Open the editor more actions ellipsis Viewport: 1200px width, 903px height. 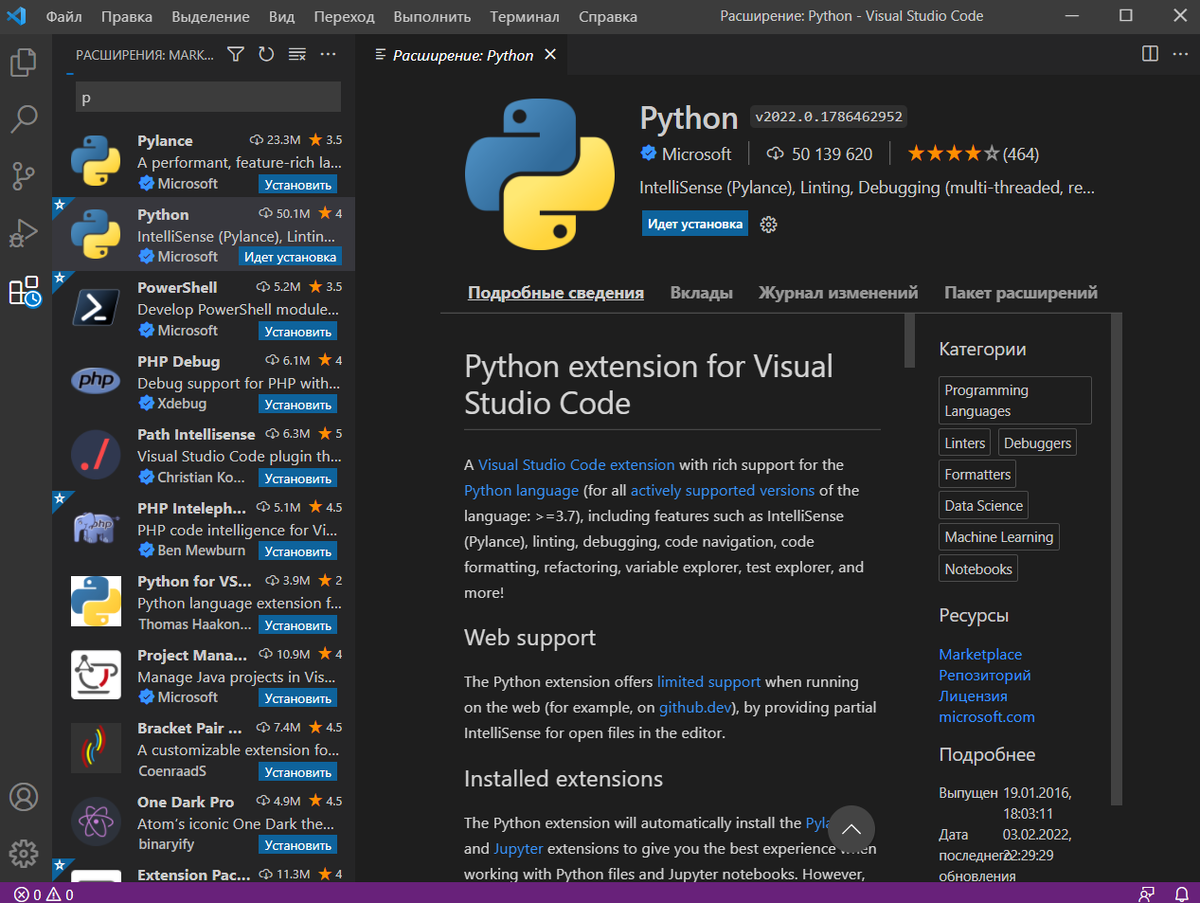[1180, 54]
